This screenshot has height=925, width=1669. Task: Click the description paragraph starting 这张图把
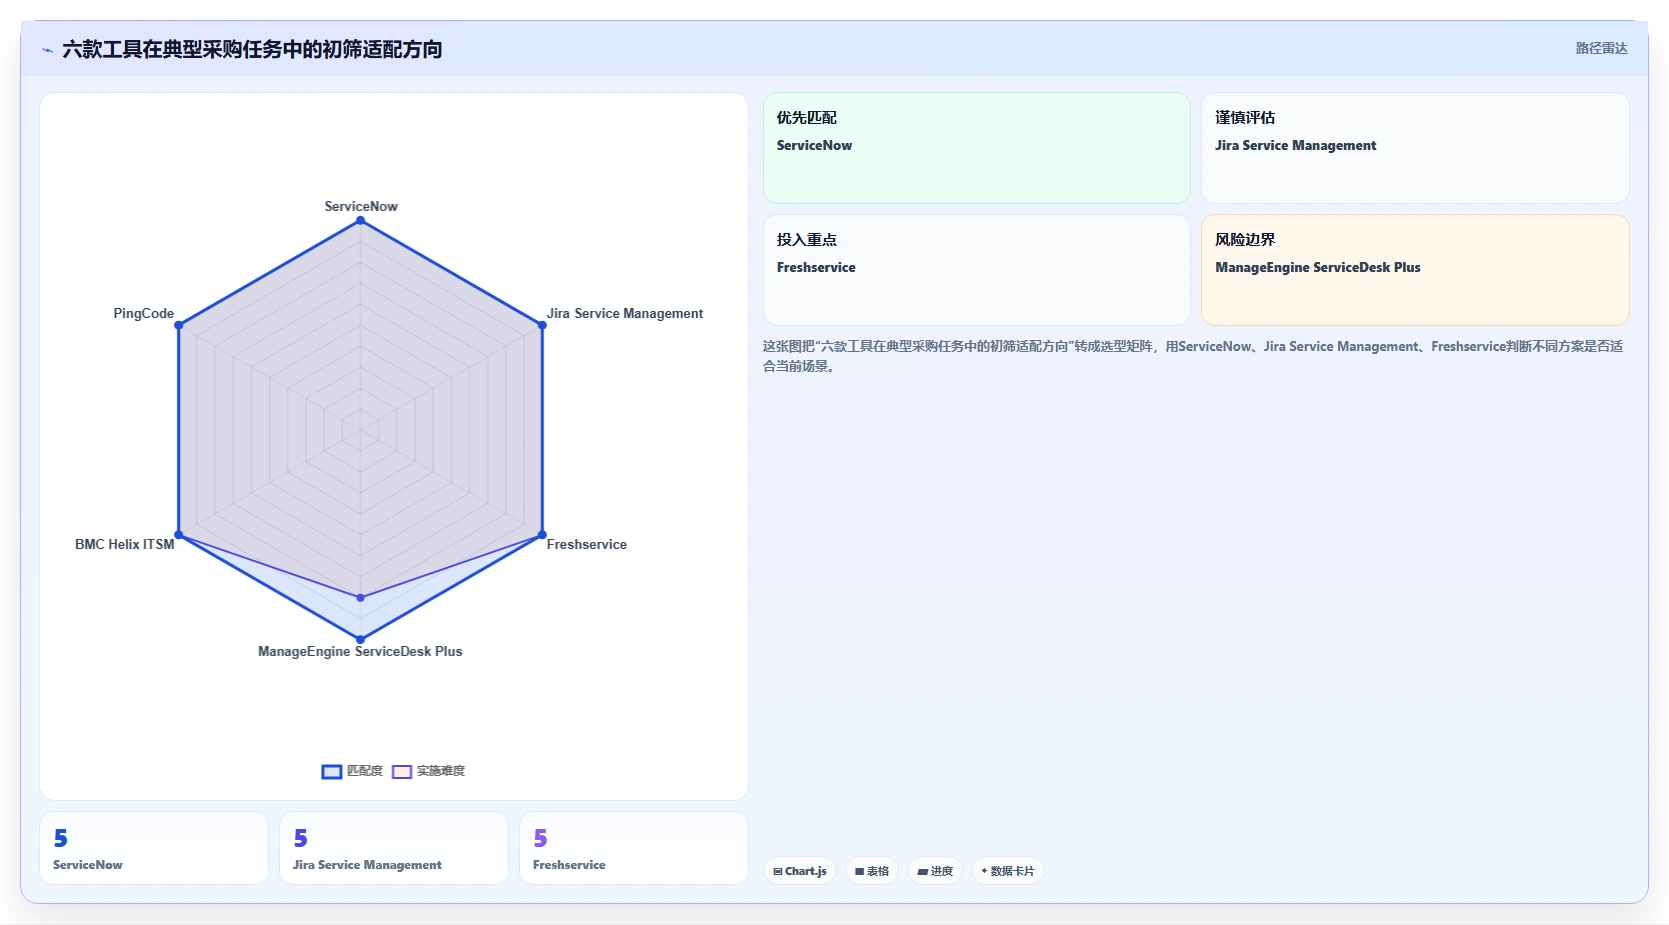tap(1193, 356)
